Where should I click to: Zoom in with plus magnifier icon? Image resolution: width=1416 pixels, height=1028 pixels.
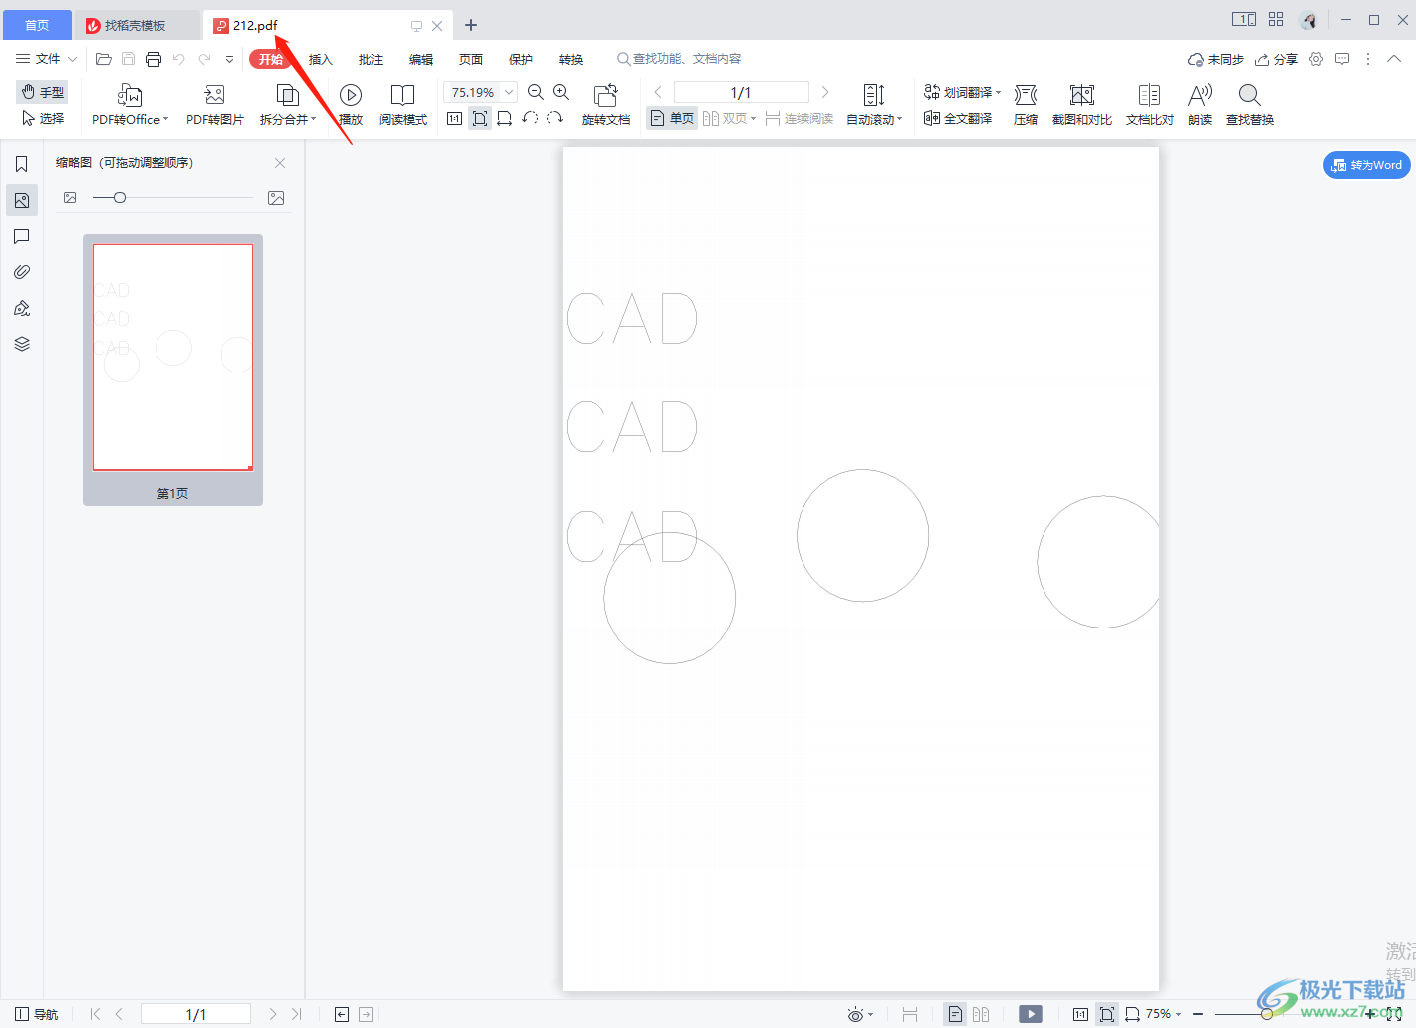tap(561, 92)
